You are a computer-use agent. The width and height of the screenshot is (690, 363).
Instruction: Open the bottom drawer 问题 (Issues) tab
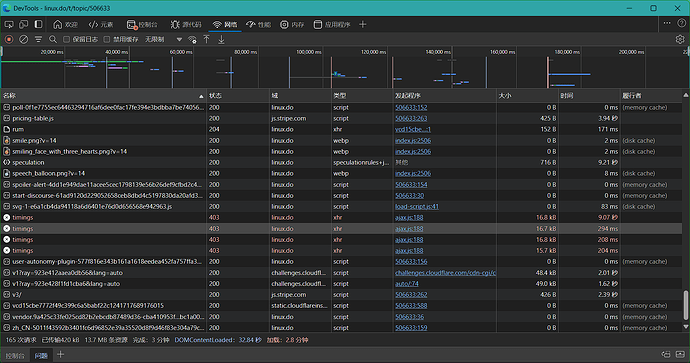tap(41, 356)
